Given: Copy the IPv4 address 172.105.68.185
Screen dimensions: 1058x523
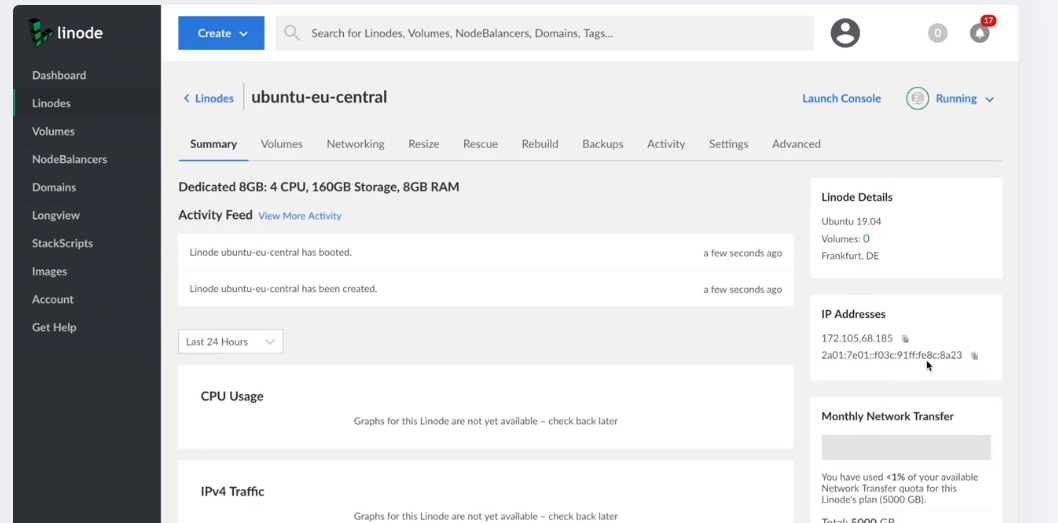Looking at the screenshot, I should tap(906, 339).
